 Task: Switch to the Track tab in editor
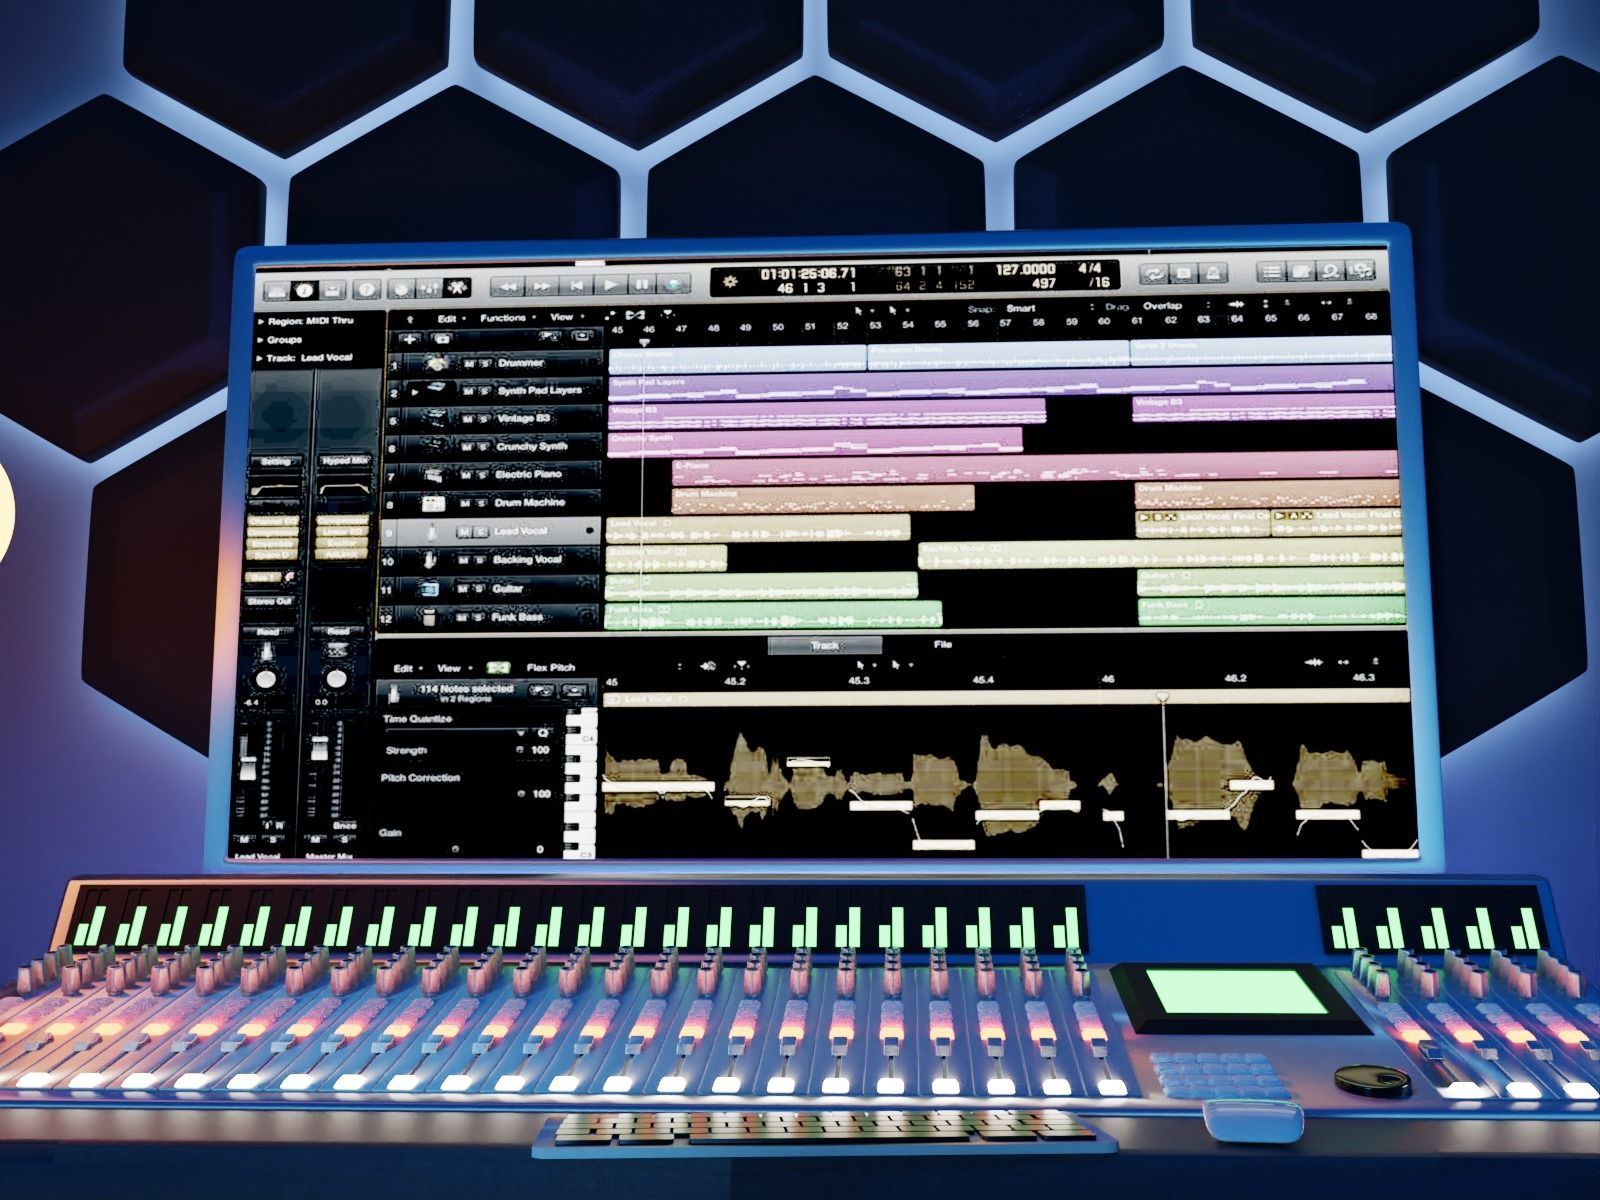click(825, 646)
